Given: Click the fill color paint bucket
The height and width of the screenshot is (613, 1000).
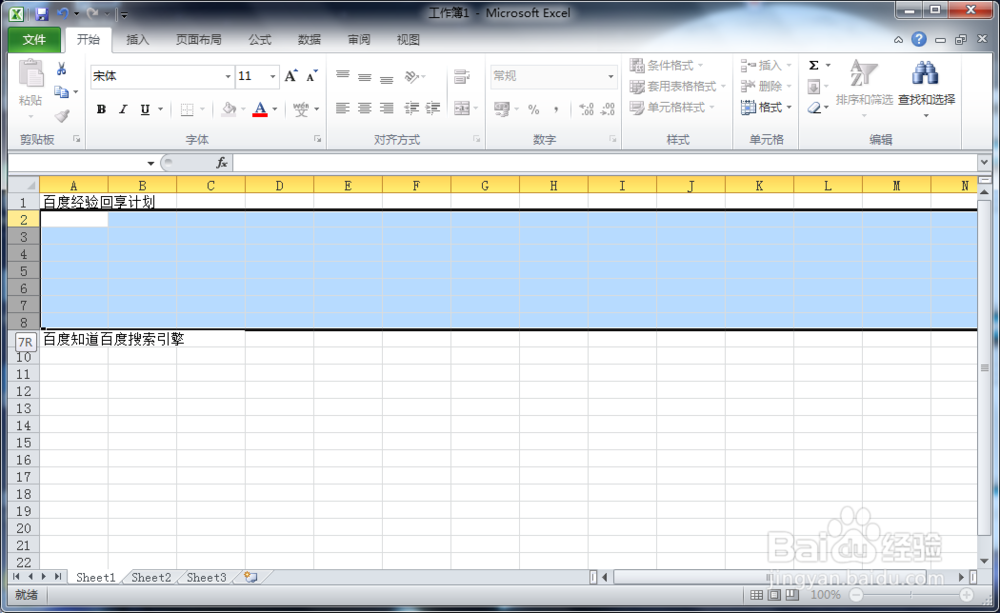Looking at the screenshot, I should tap(228, 110).
